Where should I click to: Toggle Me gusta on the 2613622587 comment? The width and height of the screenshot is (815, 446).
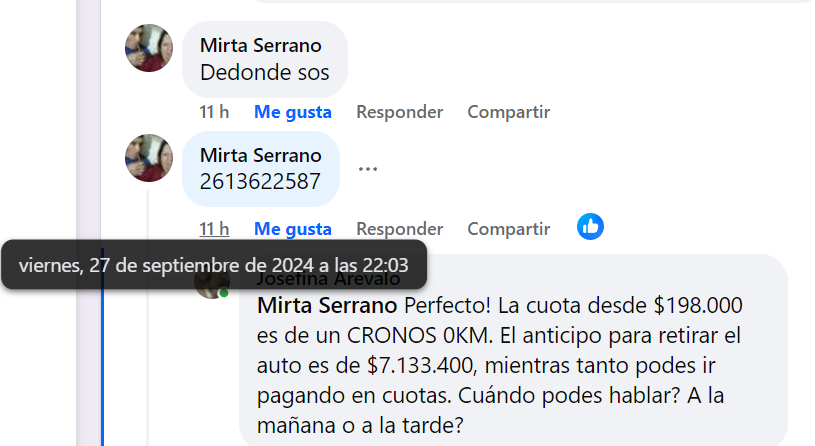(x=292, y=229)
